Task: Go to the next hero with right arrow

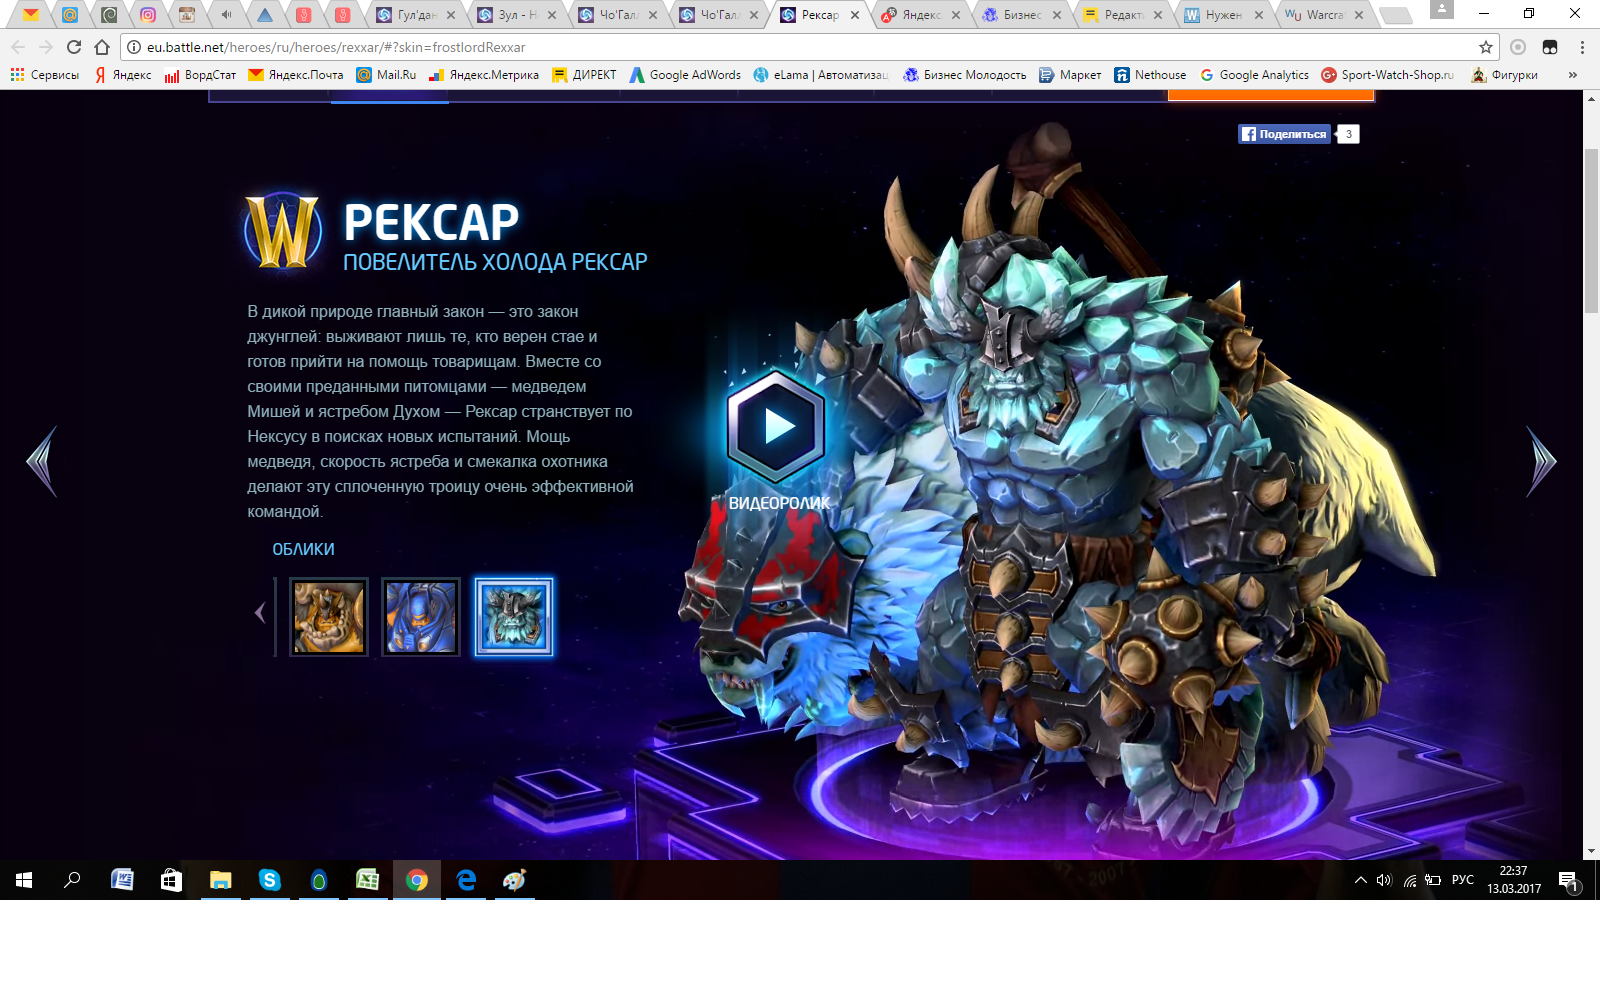Action: tap(1541, 461)
